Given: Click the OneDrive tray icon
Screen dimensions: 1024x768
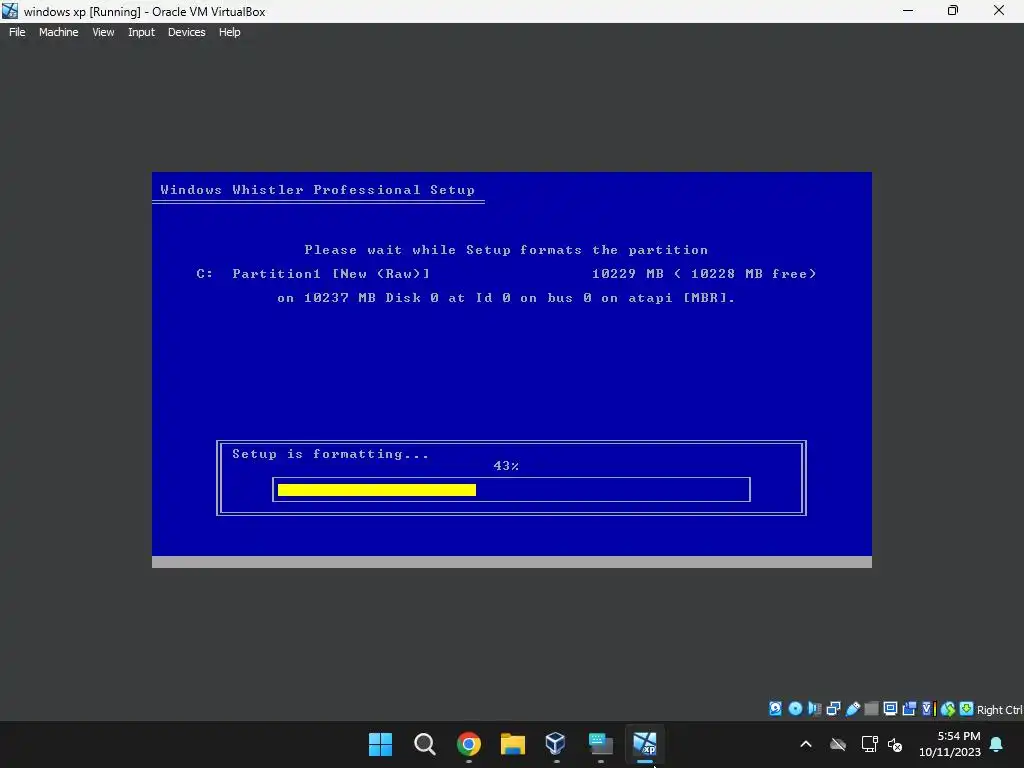Looking at the screenshot, I should tap(838, 744).
